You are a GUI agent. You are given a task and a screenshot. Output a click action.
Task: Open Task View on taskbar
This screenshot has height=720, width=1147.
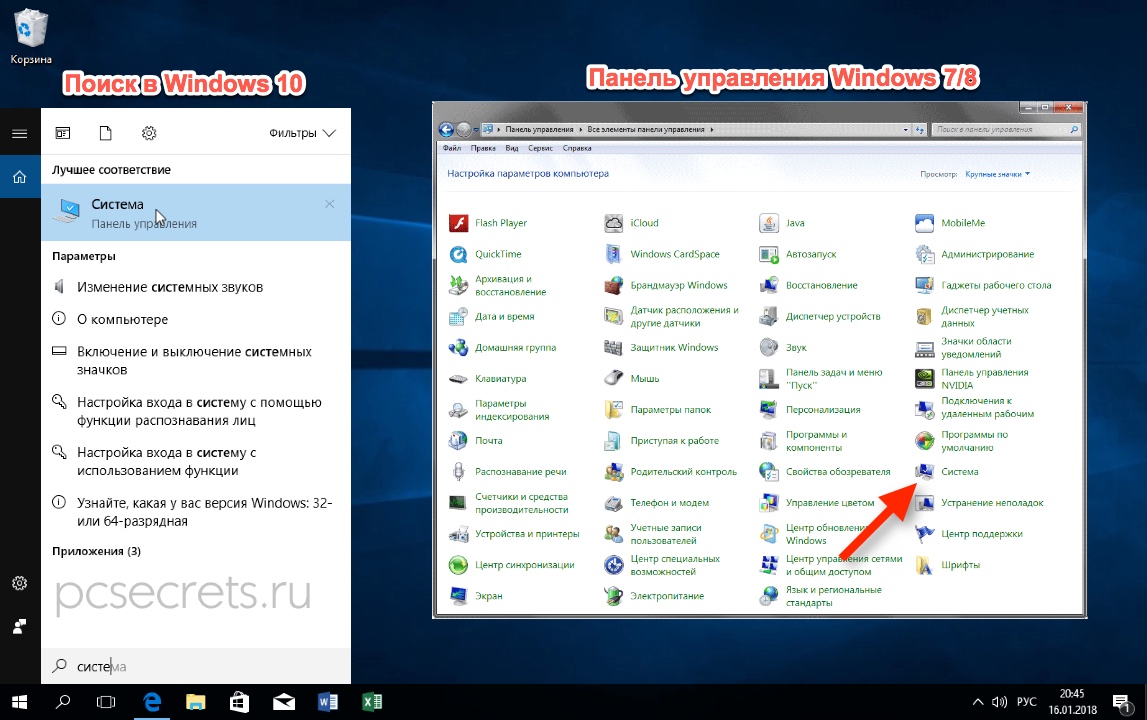click(106, 702)
